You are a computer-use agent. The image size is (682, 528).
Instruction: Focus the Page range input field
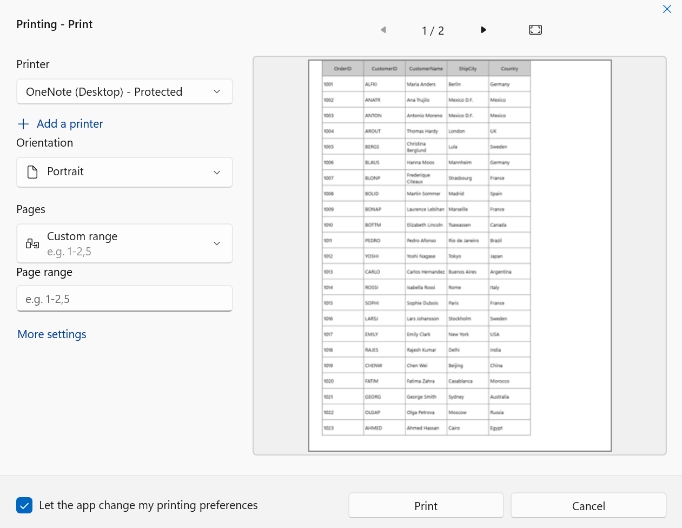click(124, 299)
